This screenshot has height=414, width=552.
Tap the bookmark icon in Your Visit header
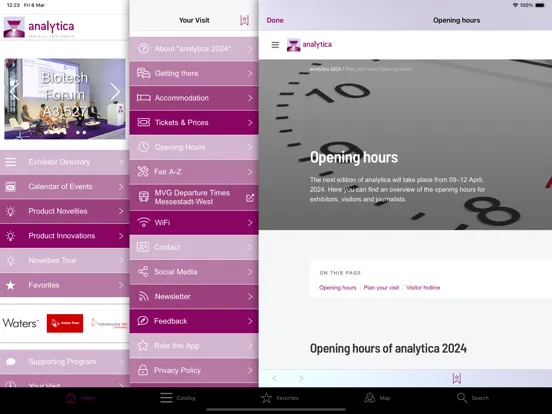(244, 20)
